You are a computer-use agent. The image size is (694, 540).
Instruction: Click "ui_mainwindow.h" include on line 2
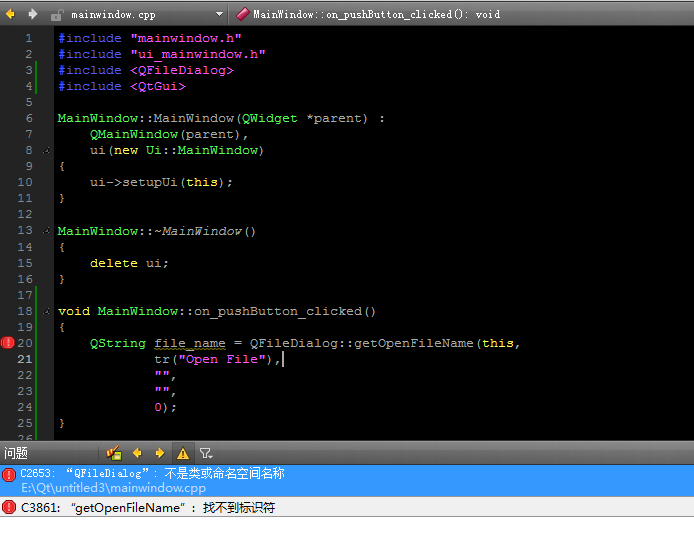coord(198,54)
